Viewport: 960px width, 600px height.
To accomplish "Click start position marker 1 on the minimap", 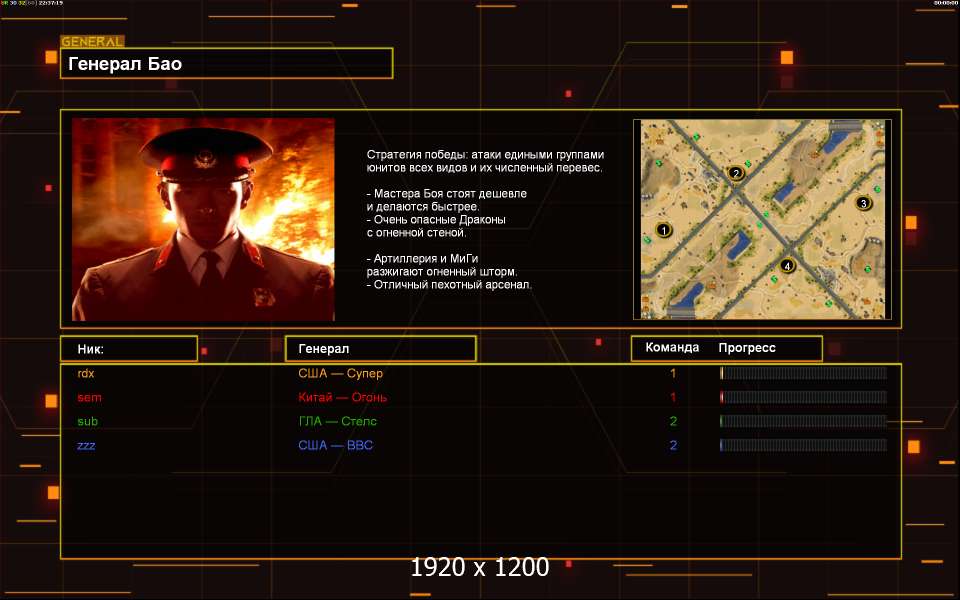I will click(x=663, y=230).
